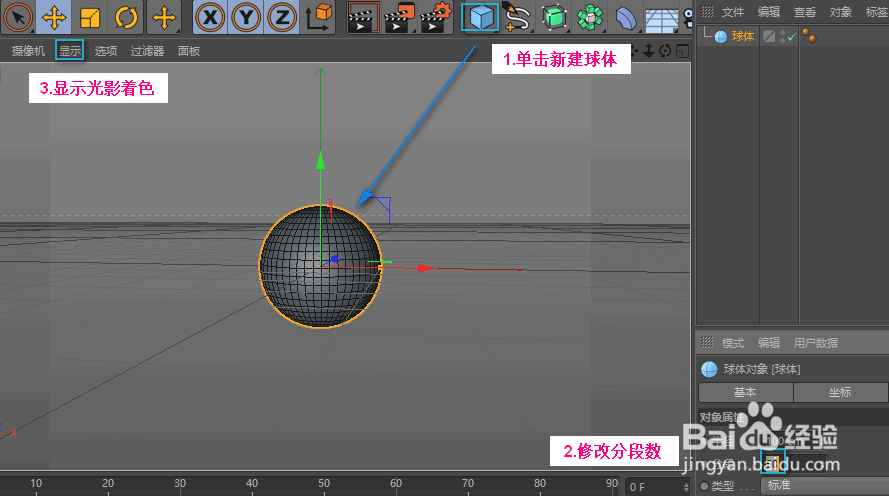The image size is (889, 496).
Task: Select the live selection arrow tool
Action: tap(18, 17)
